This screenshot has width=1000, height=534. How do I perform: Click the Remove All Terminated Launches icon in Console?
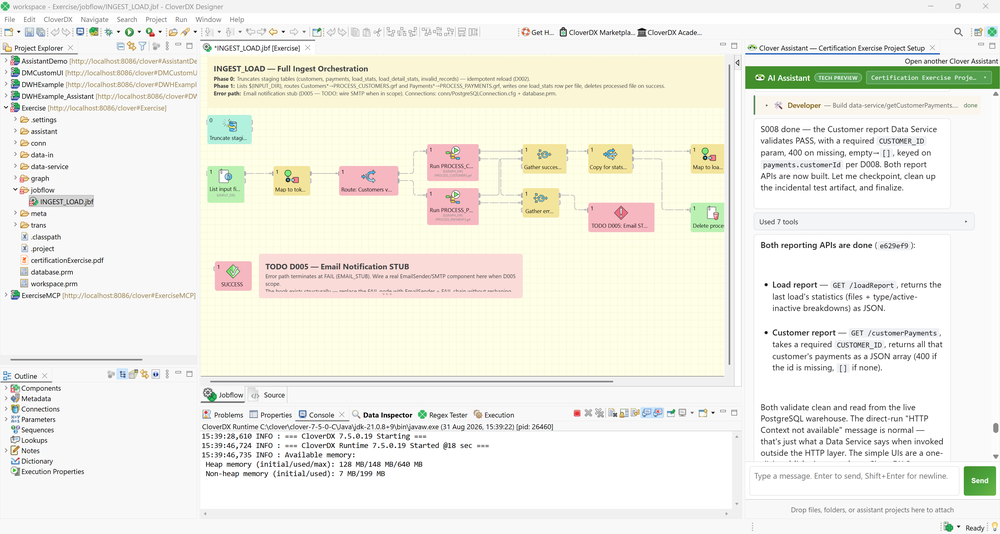pyautogui.click(x=599, y=413)
